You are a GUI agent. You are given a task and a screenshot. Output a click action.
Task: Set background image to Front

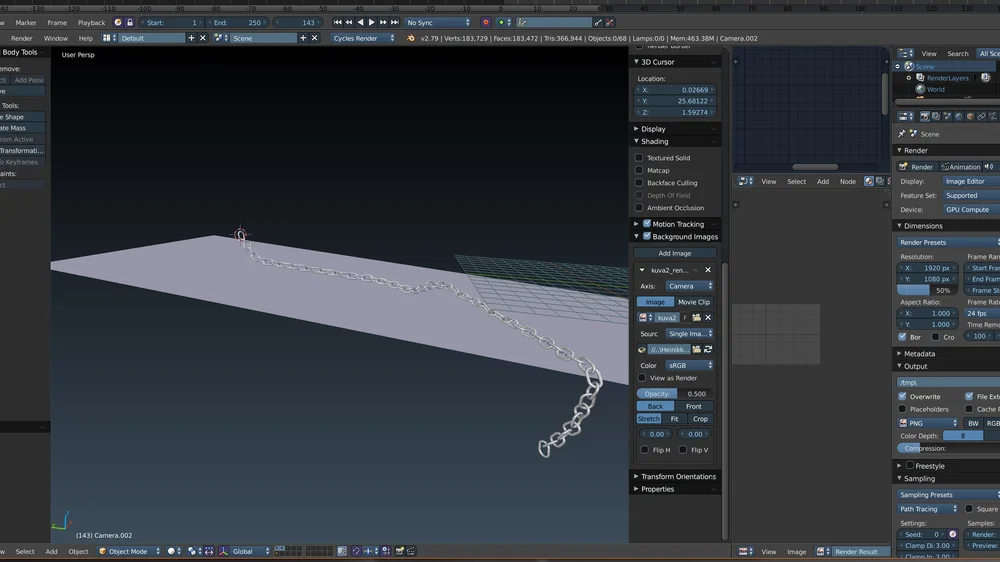pyautogui.click(x=694, y=406)
